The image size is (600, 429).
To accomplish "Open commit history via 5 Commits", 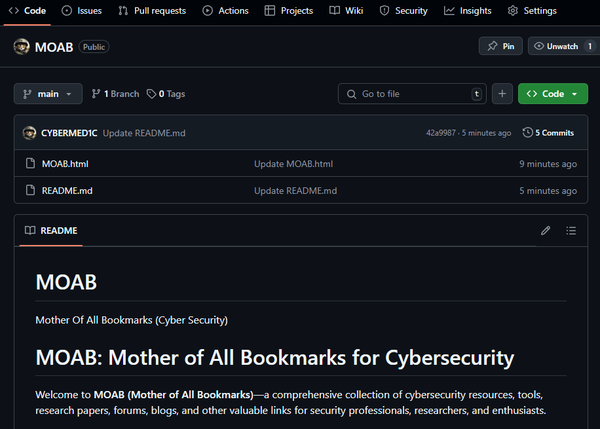I will point(548,133).
